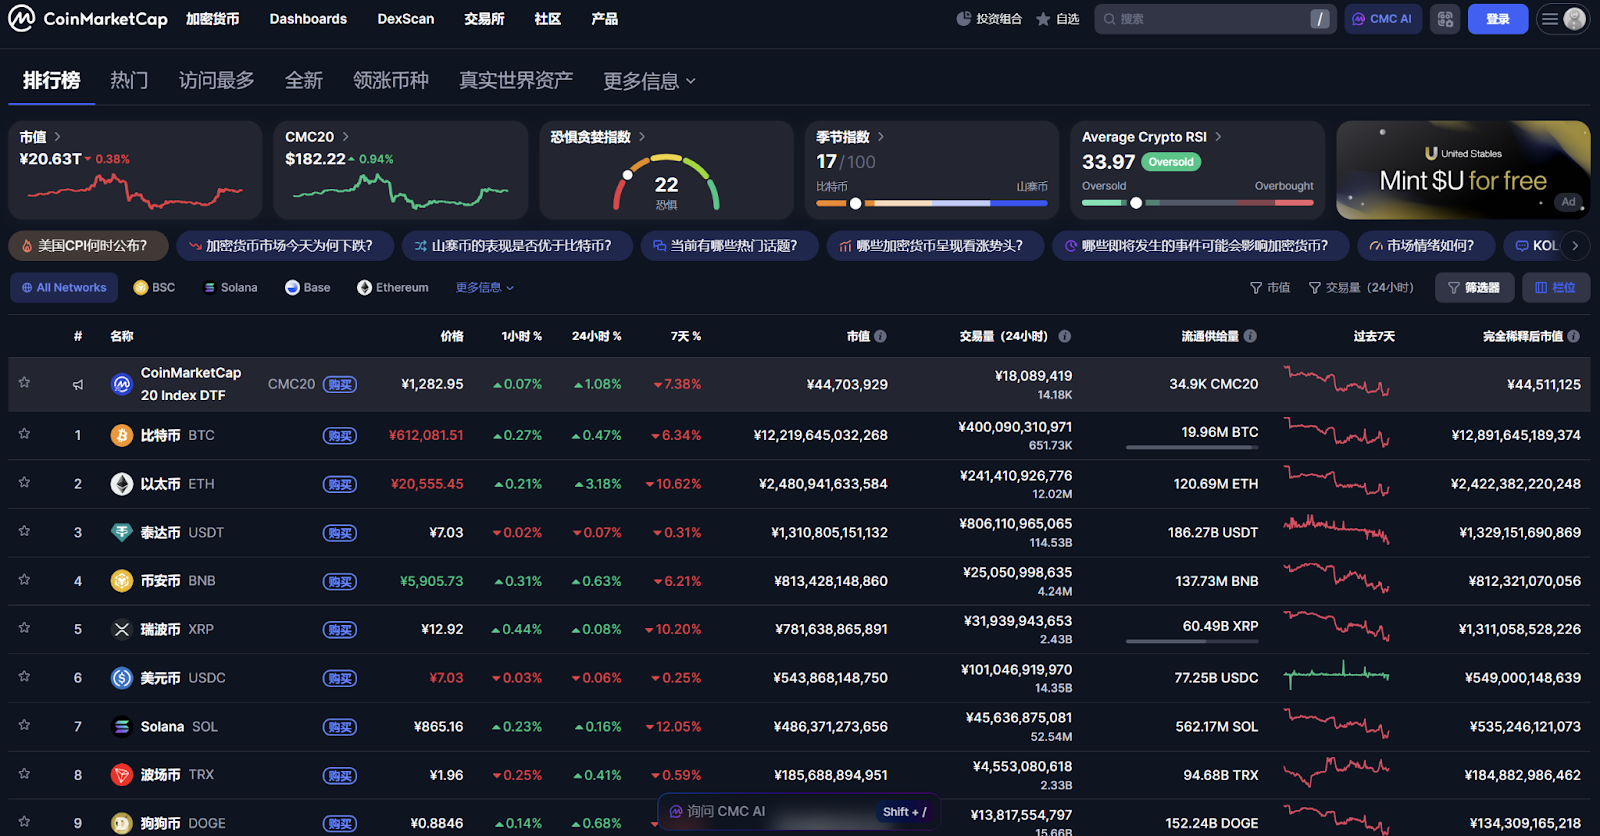Open the 交易量 (24小时) filter dropdown

pyautogui.click(x=1361, y=288)
